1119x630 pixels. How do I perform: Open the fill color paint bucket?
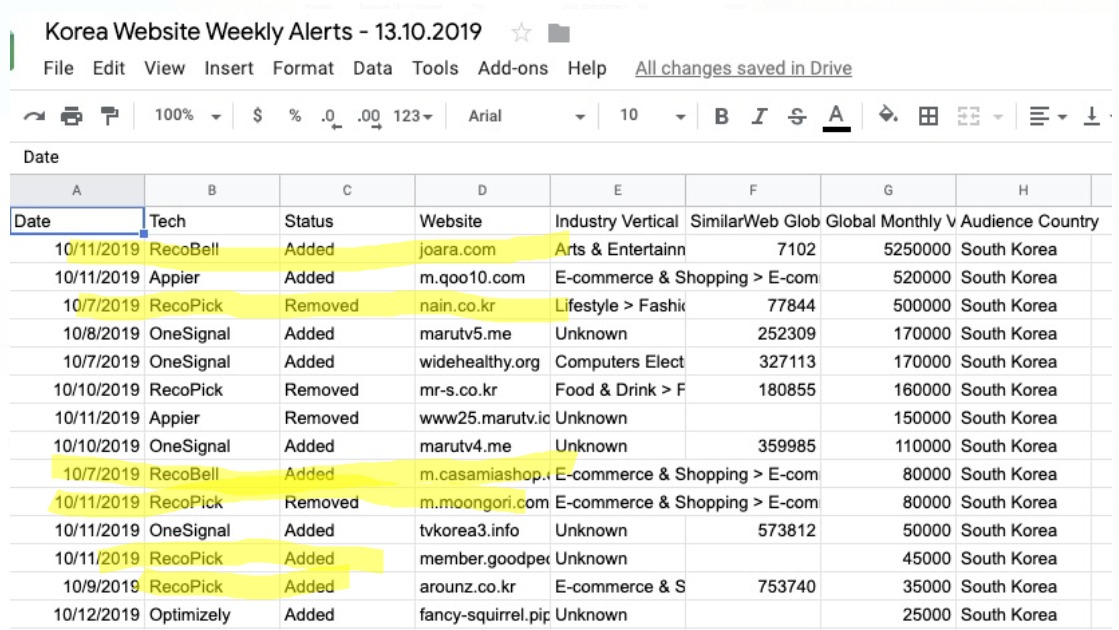887,116
